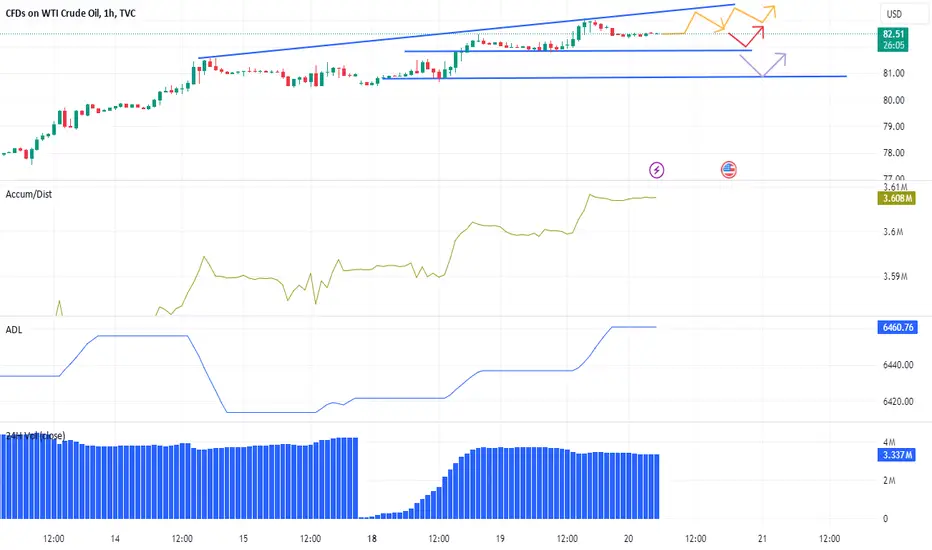Select the orange projected path arrow drawing
932x550 pixels.
coord(719,20)
